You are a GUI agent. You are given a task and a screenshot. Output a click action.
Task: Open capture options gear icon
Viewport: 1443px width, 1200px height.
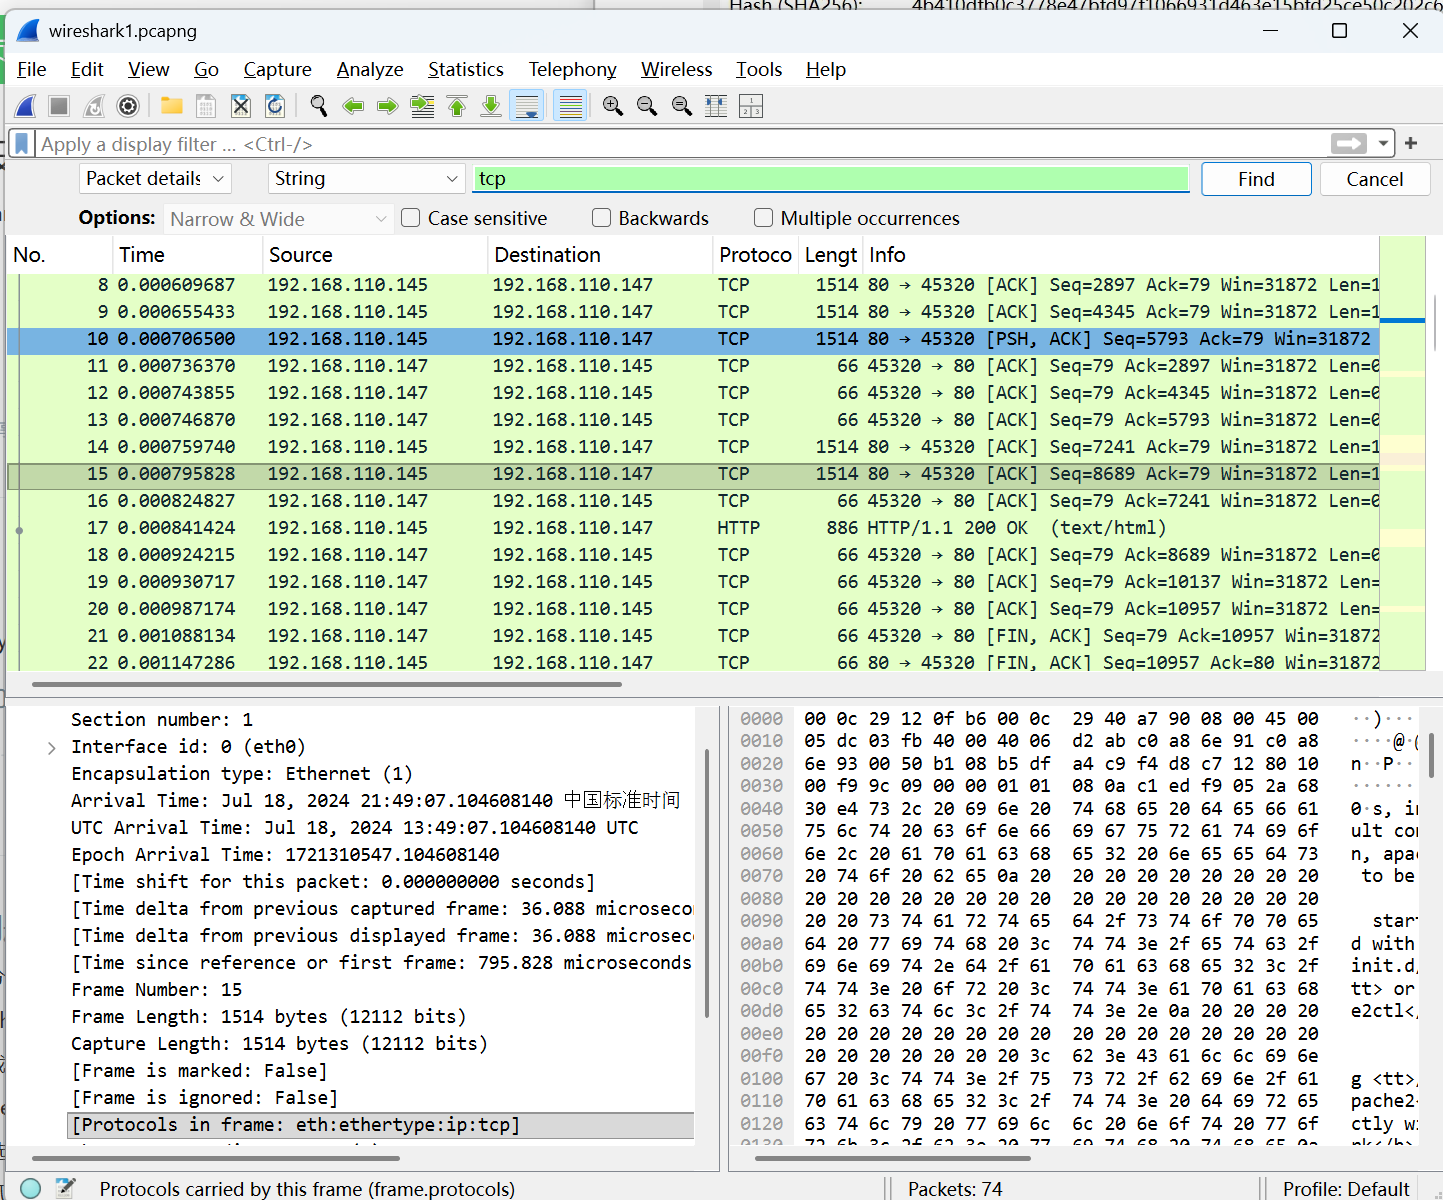coord(127,106)
